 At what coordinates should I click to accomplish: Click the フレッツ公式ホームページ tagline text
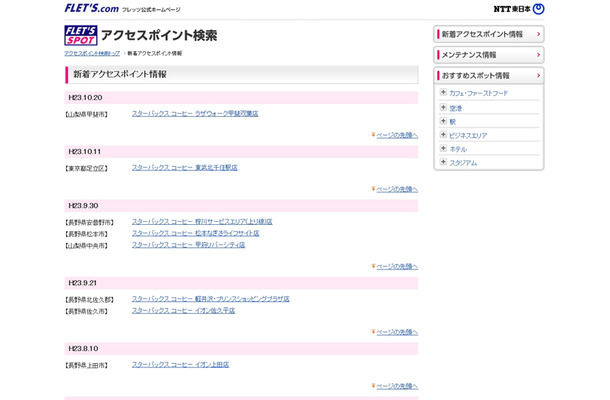[x=151, y=10]
